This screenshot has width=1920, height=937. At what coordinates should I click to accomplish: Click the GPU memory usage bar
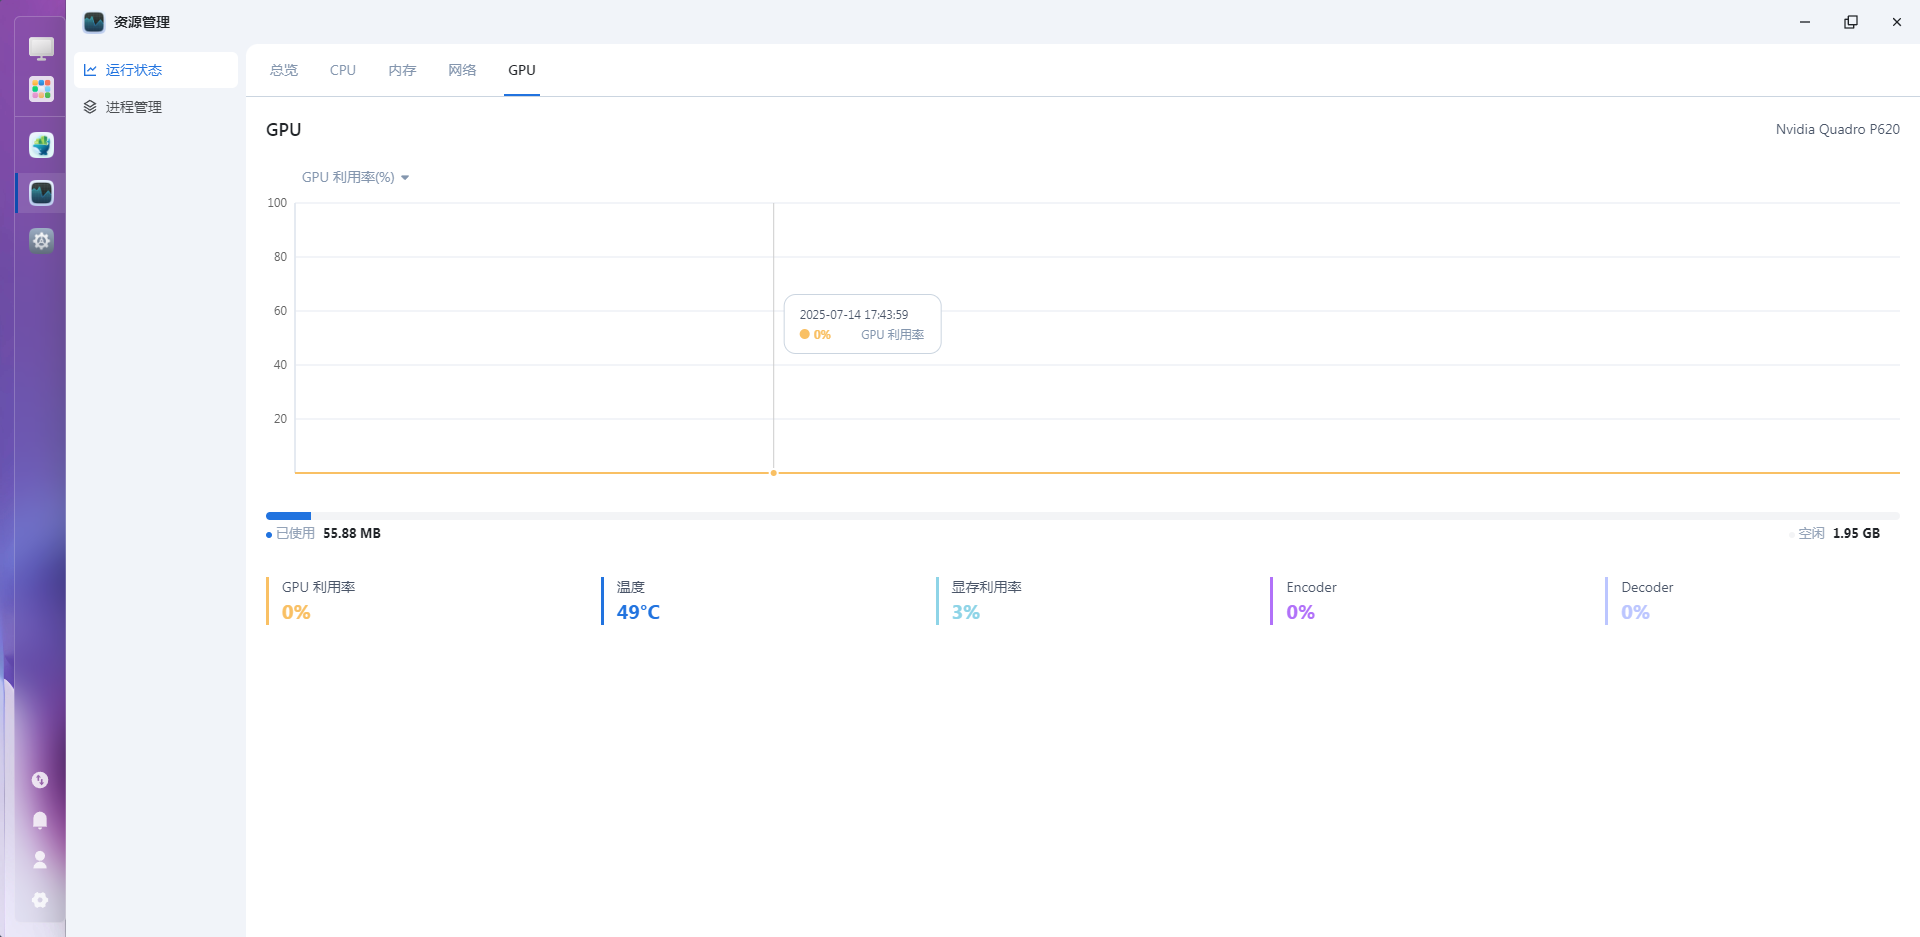pos(1082,516)
